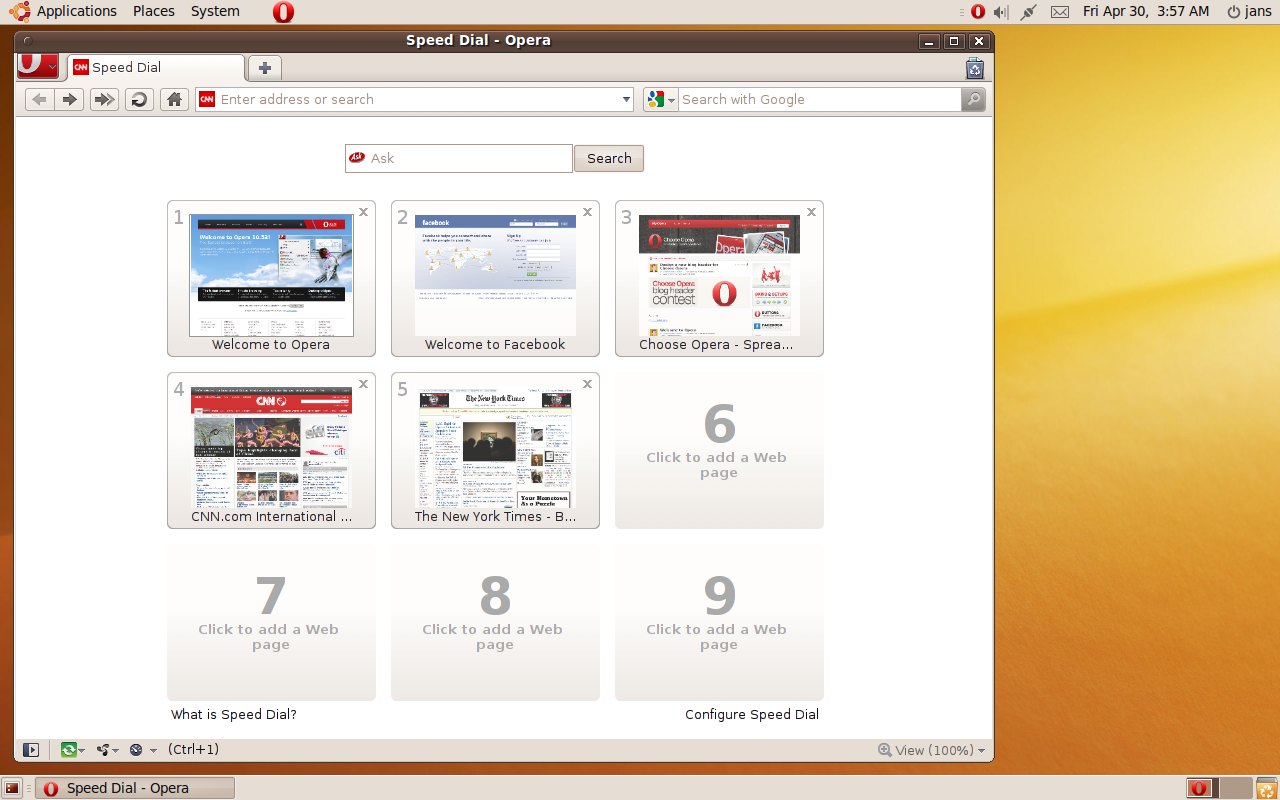This screenshot has width=1280, height=800.
Task: Expand the Opera Turbo dropdown arrow
Action: coord(153,750)
